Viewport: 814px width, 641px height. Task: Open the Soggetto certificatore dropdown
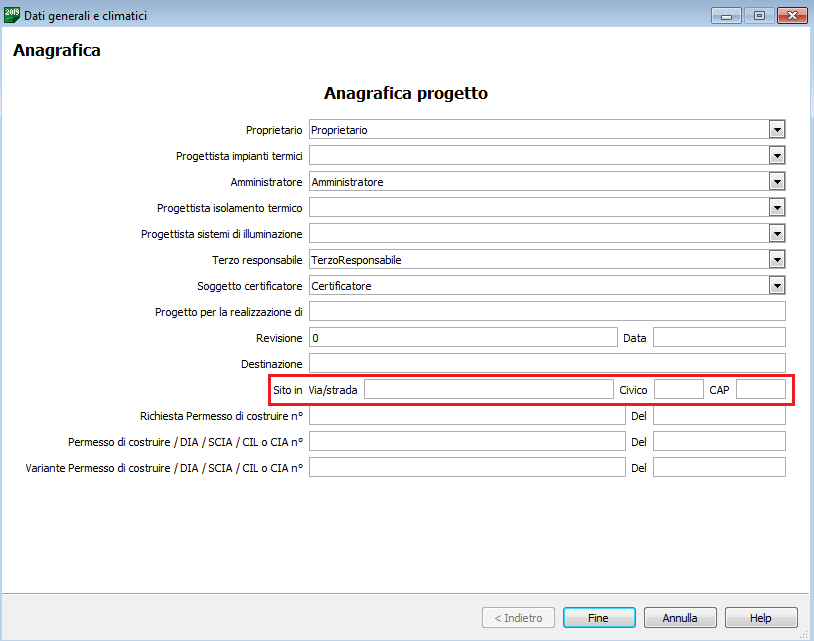(776, 286)
